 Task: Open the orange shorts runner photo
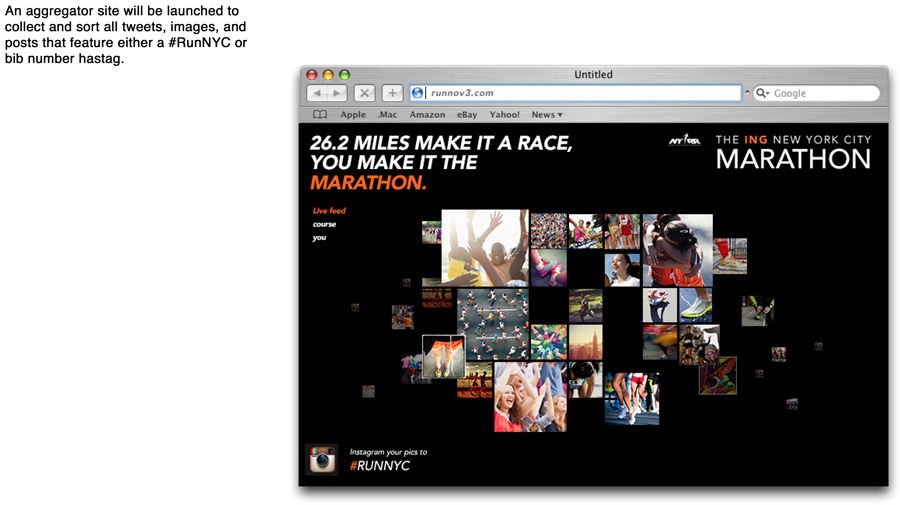[x=444, y=356]
